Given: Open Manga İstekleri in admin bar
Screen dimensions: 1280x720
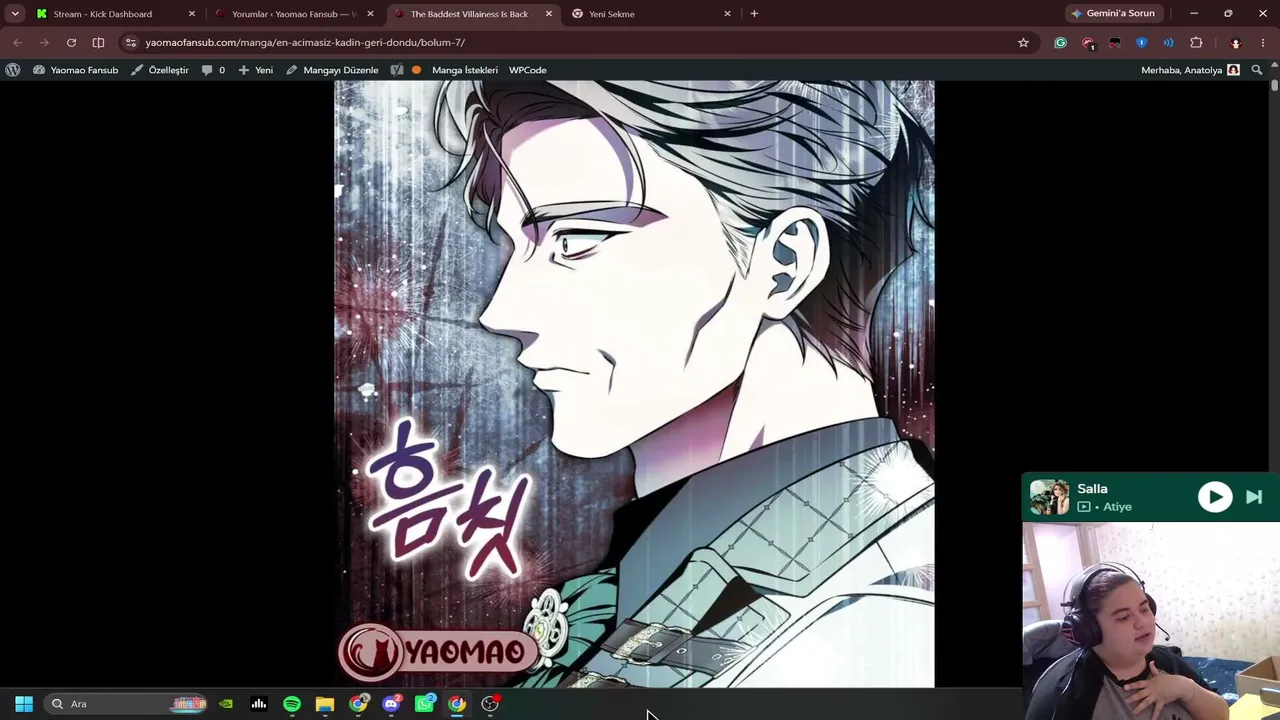Looking at the screenshot, I should point(465,70).
